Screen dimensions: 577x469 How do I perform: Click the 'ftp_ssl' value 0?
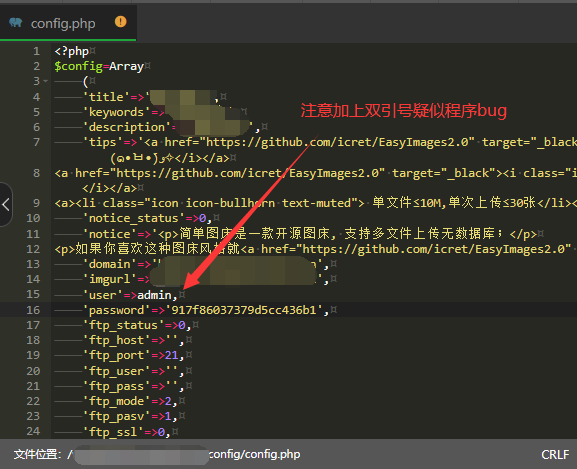[x=161, y=431]
